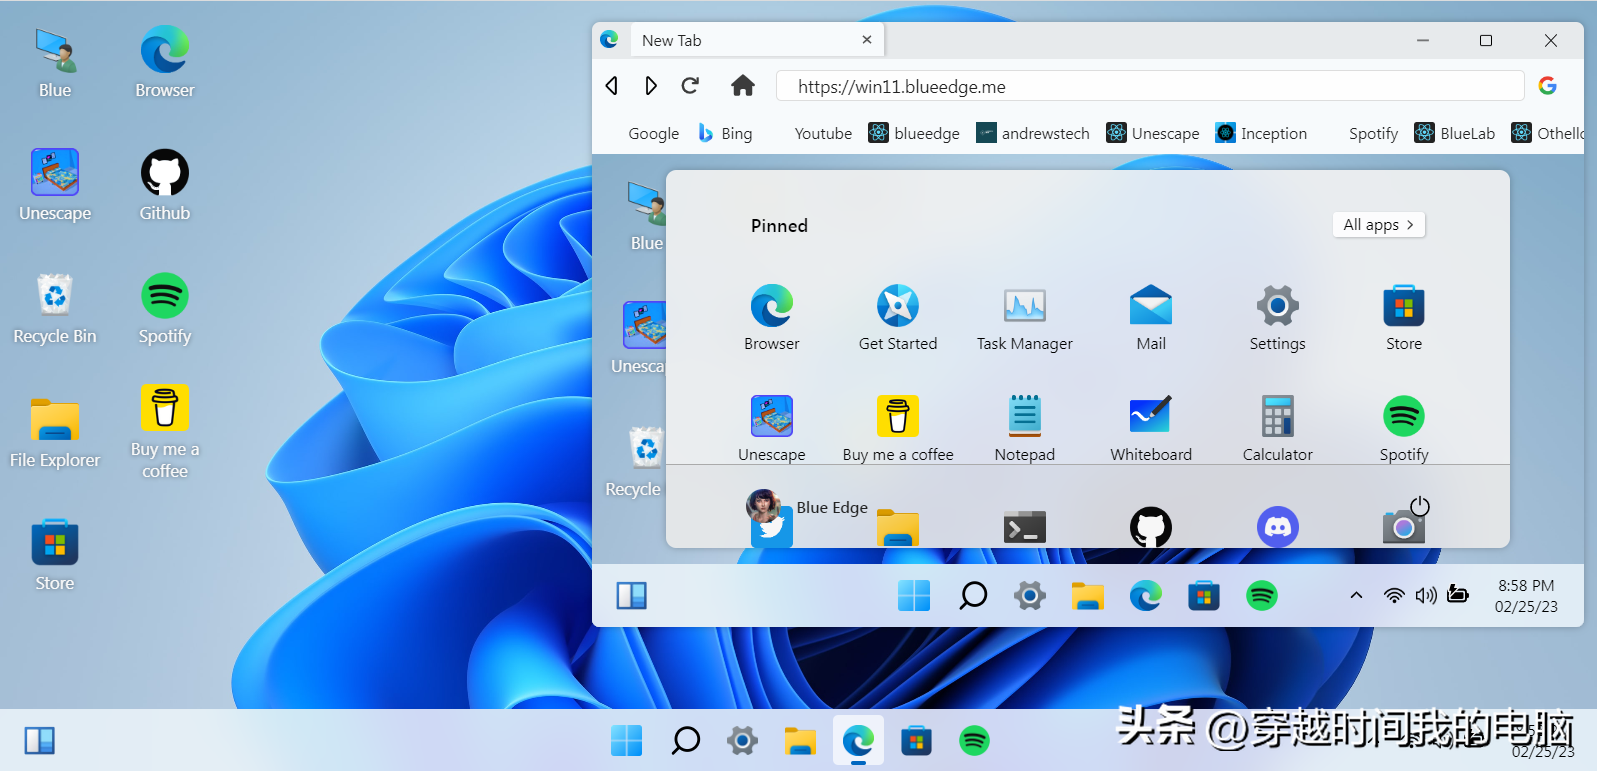The image size is (1597, 771).
Task: Open the widgets icon on the outer taskbar
Action: point(40,741)
